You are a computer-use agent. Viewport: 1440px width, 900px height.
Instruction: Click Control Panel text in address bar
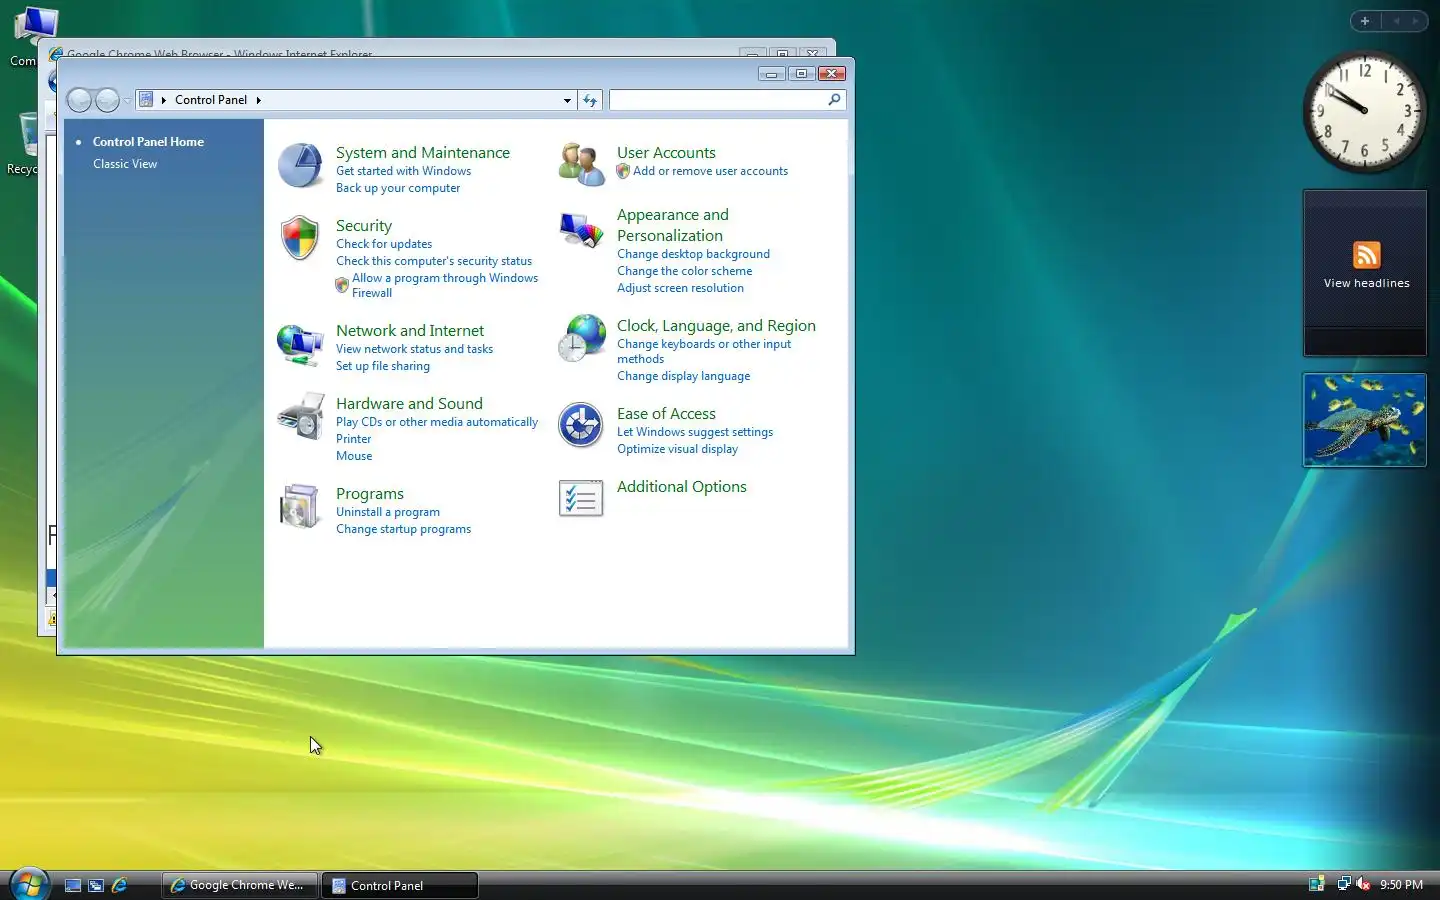coord(211,100)
